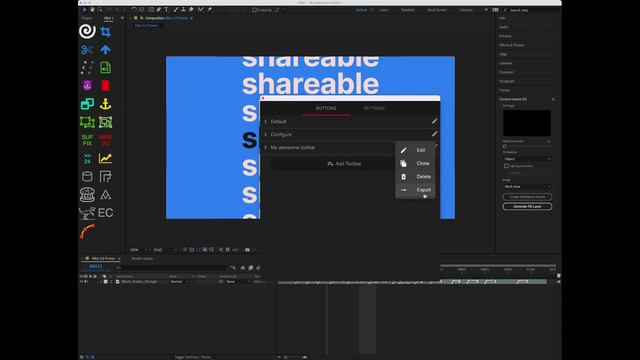Click Generate Fill Layer button
640x360 pixels.
(x=527, y=207)
